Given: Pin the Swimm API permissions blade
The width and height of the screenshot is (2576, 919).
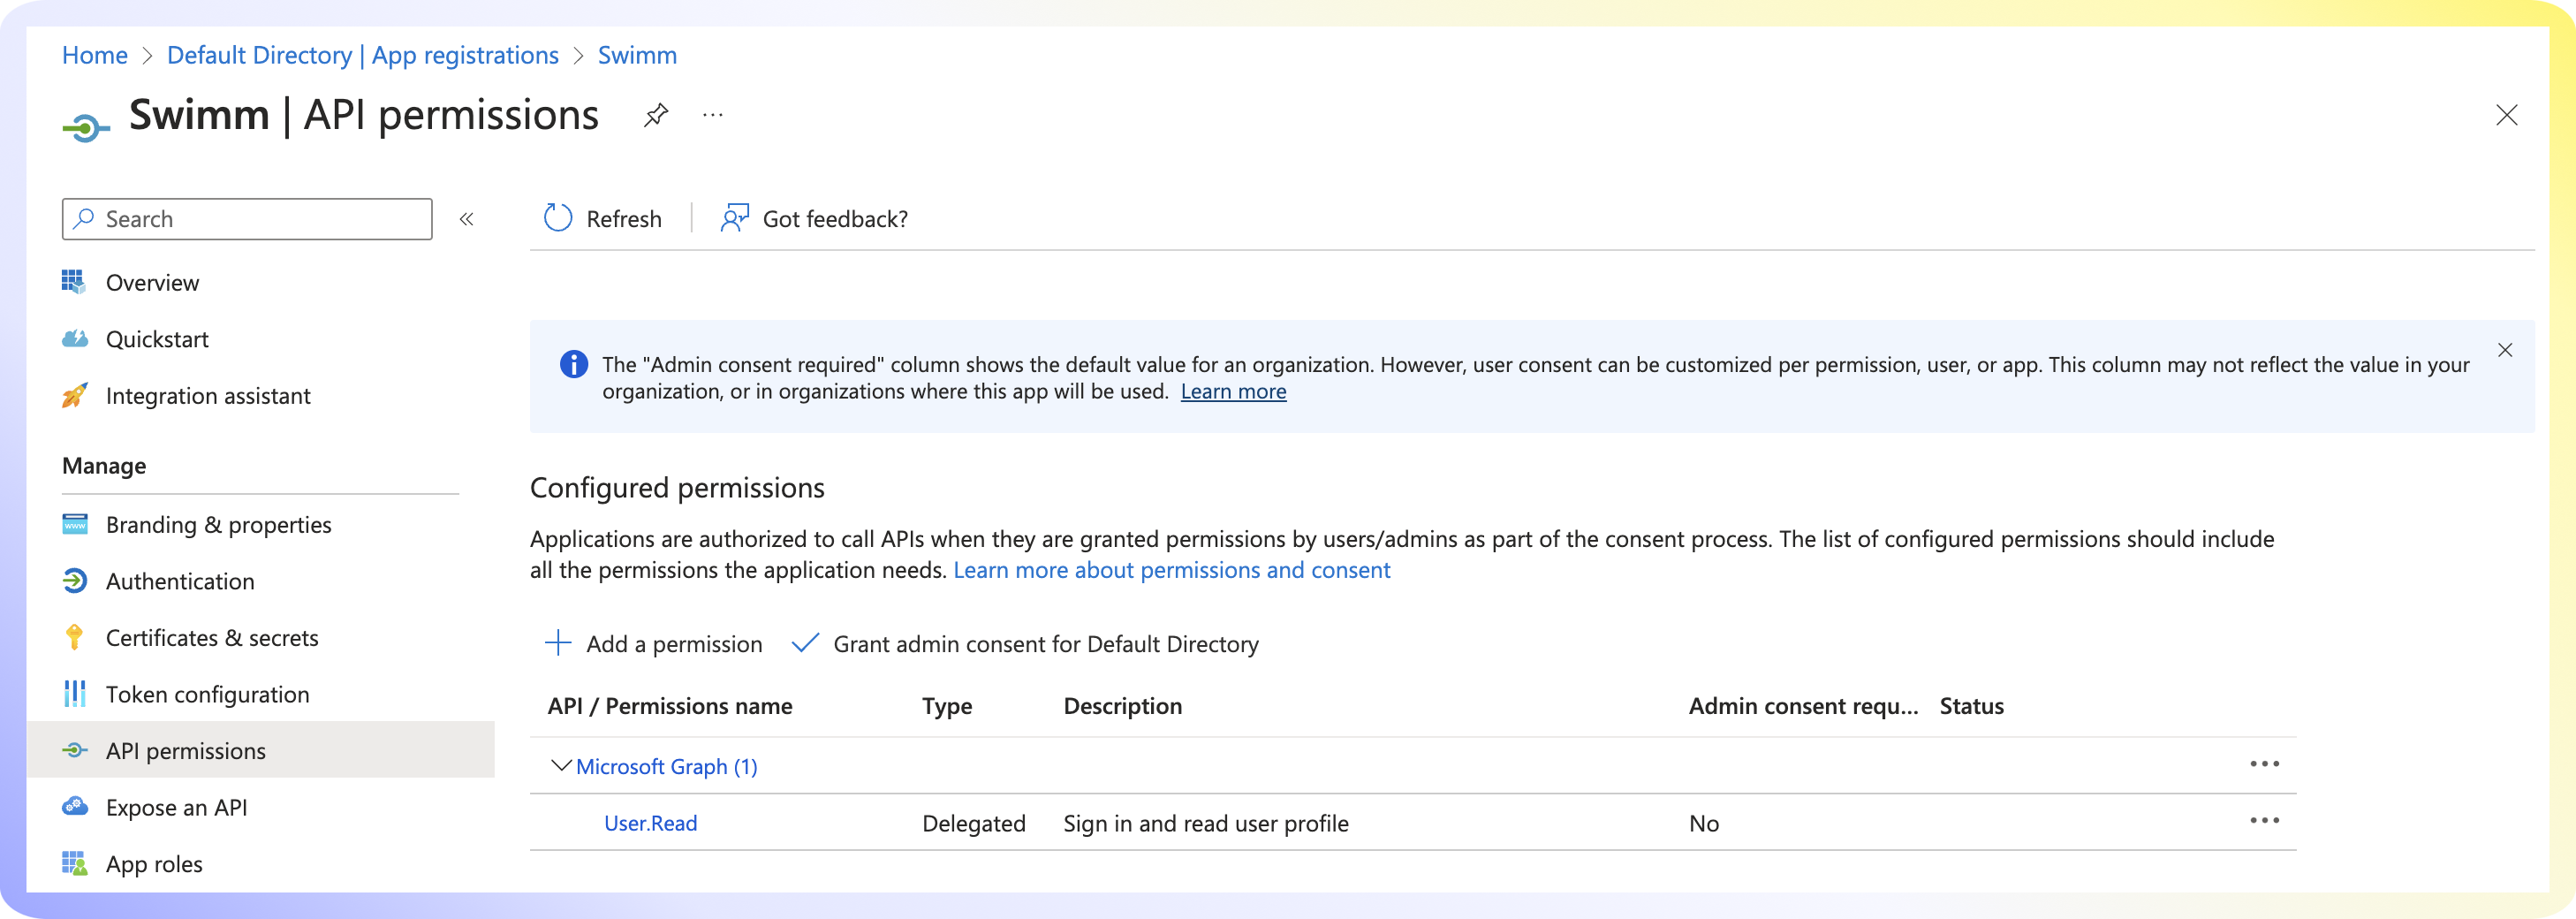Looking at the screenshot, I should pyautogui.click(x=656, y=115).
